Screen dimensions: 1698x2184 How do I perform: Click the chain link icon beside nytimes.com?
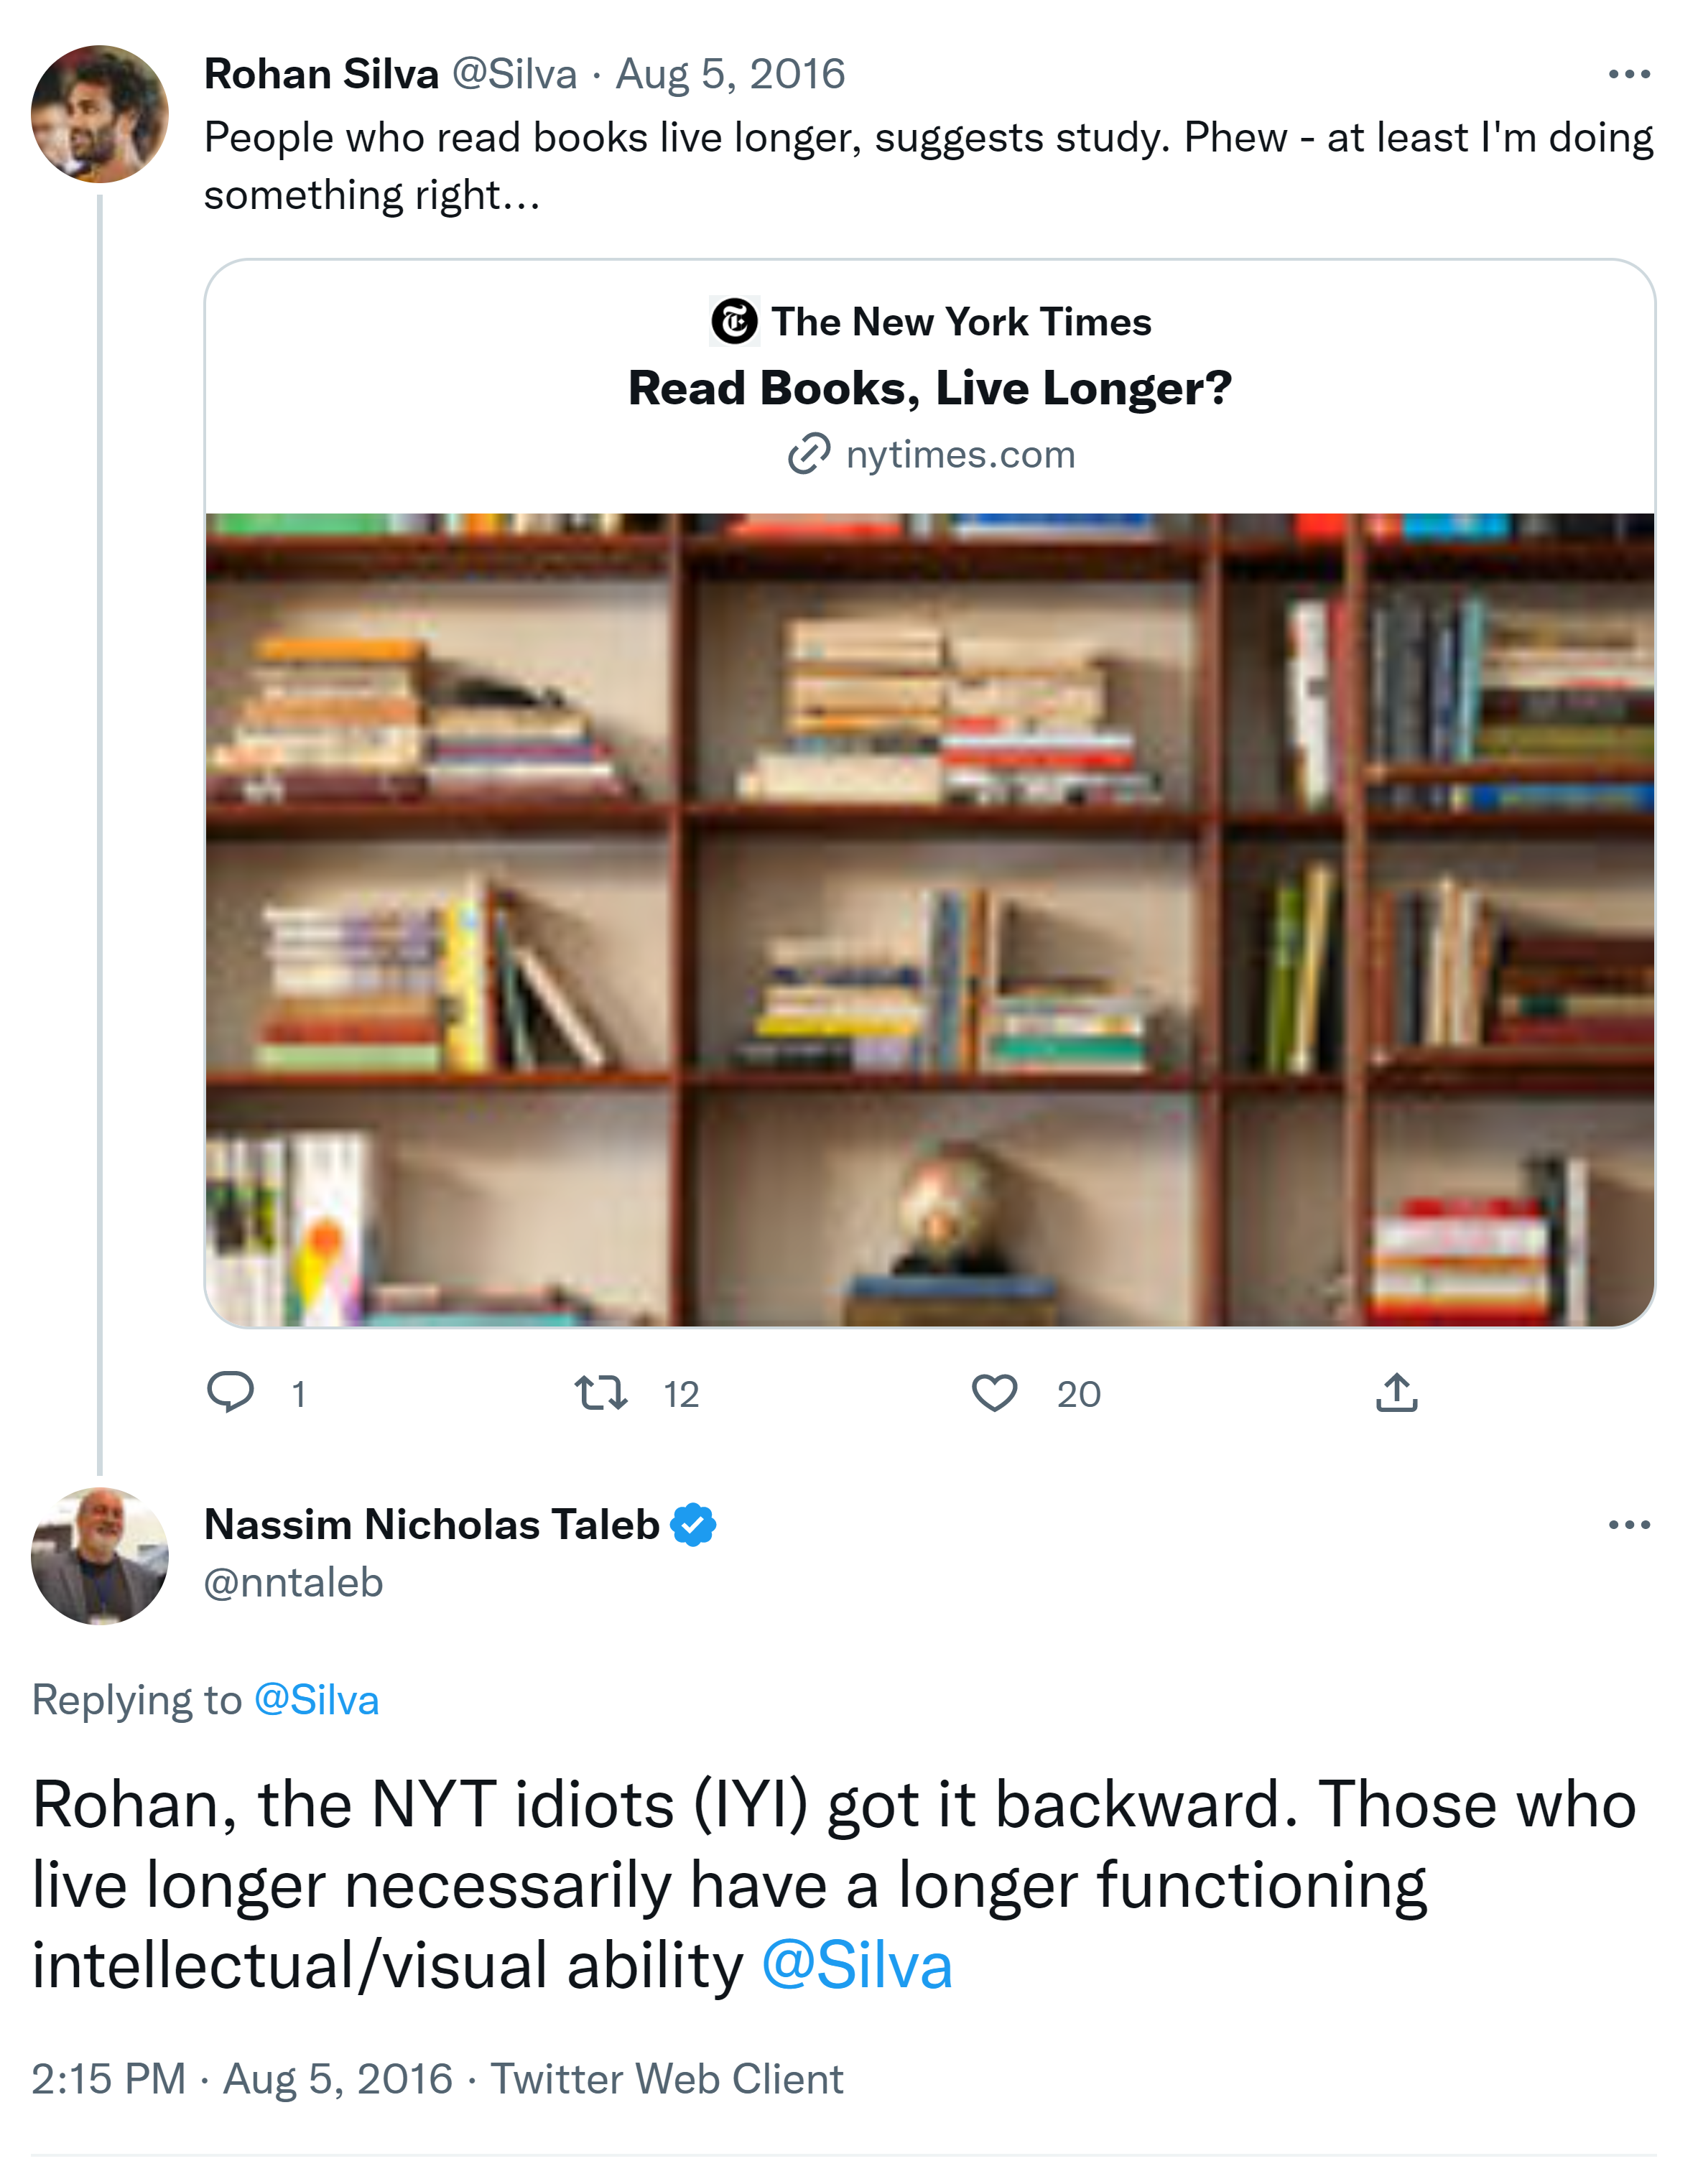tap(808, 454)
